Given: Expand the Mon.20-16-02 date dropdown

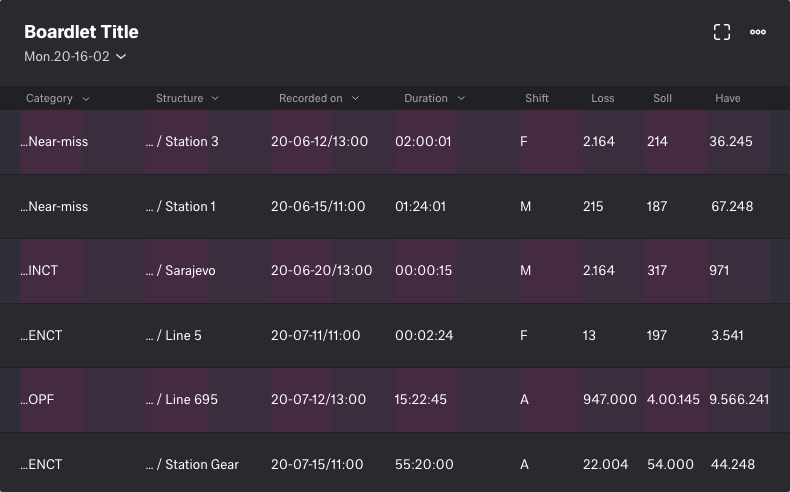Looking at the screenshot, I should point(75,57).
